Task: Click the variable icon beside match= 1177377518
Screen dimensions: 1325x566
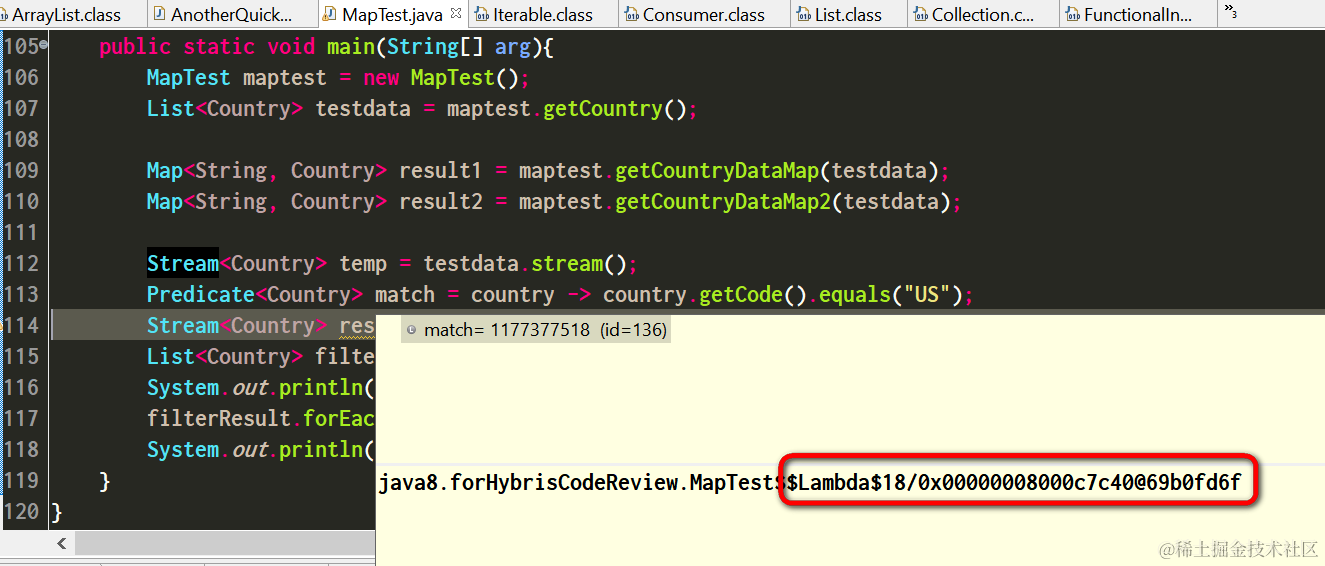Action: point(412,330)
